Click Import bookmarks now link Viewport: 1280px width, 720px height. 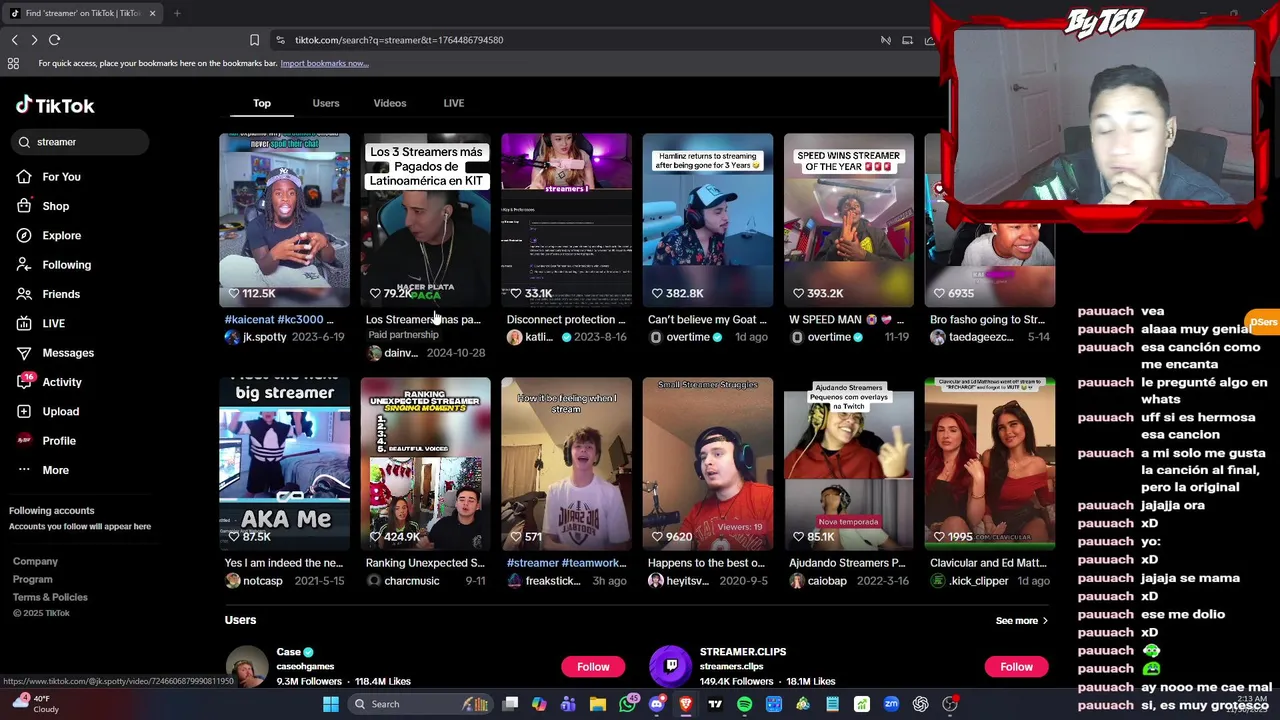pyautogui.click(x=324, y=63)
